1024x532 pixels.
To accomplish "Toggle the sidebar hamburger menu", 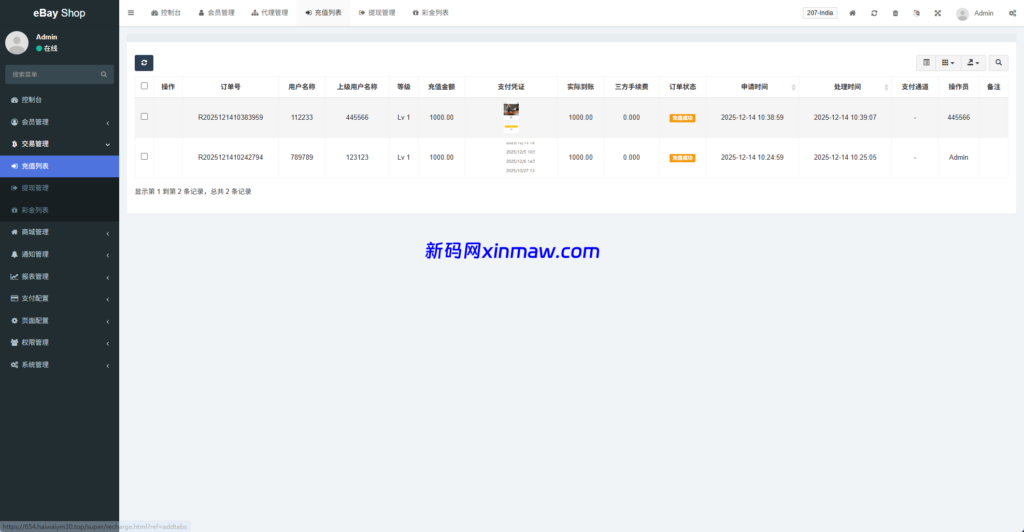I will (131, 13).
